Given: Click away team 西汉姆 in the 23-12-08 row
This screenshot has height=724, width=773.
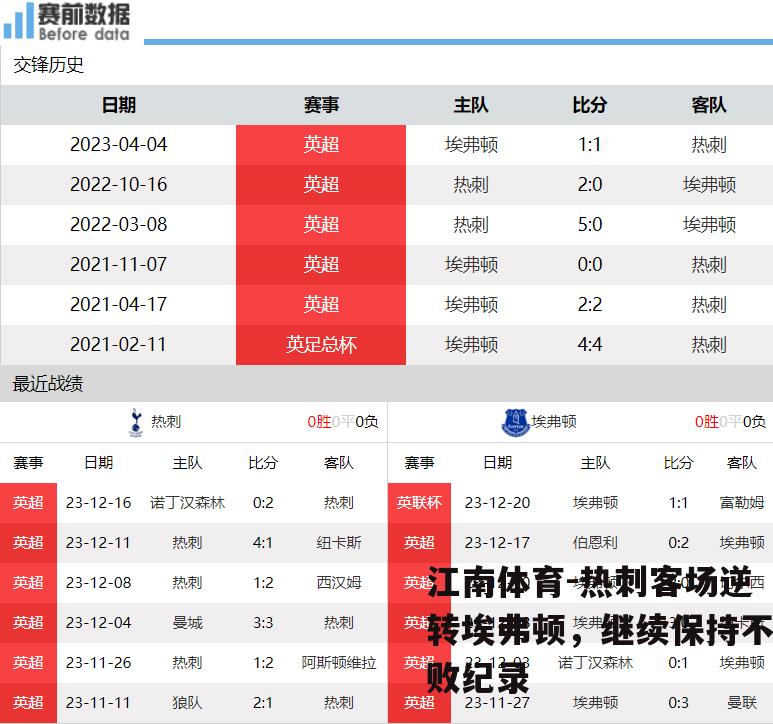Looking at the screenshot, I should [x=339, y=583].
